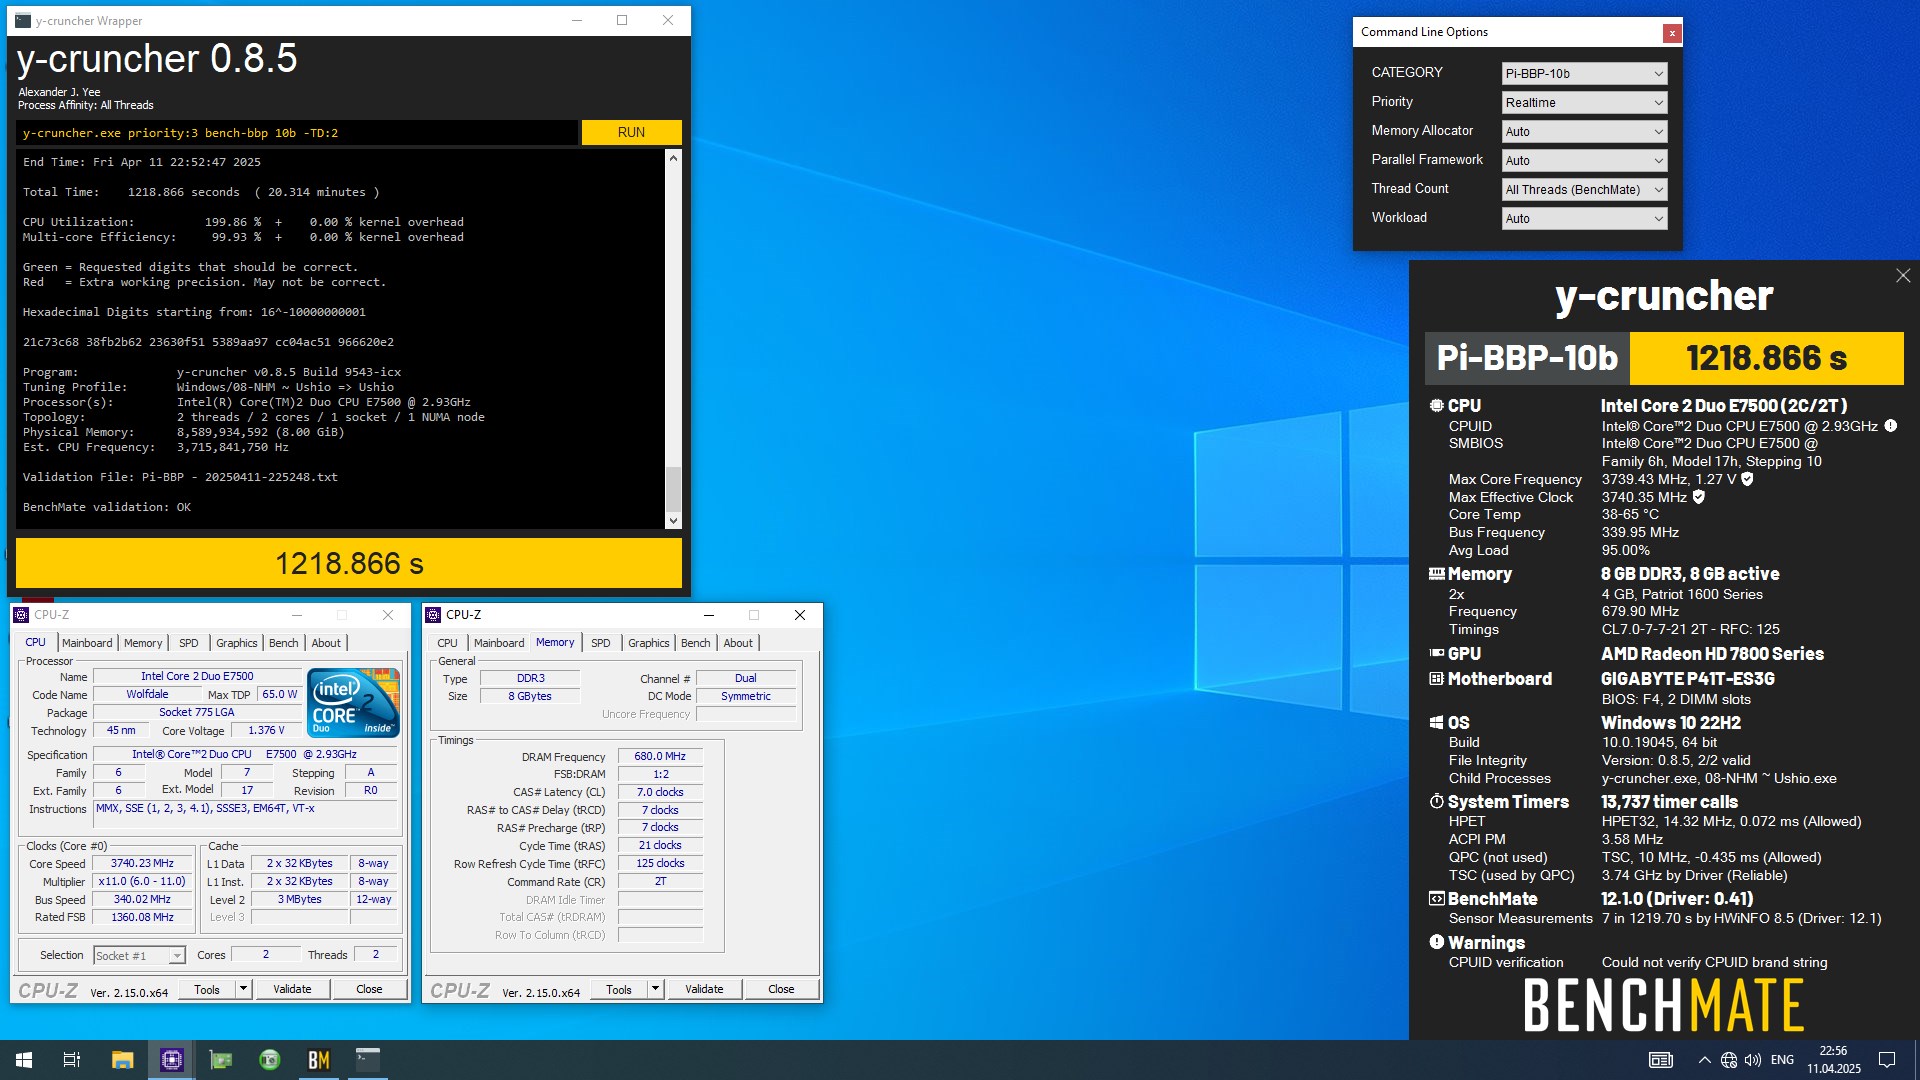Open the ENG language indicator
The height and width of the screenshot is (1080, 1920).
pos(1782,1060)
